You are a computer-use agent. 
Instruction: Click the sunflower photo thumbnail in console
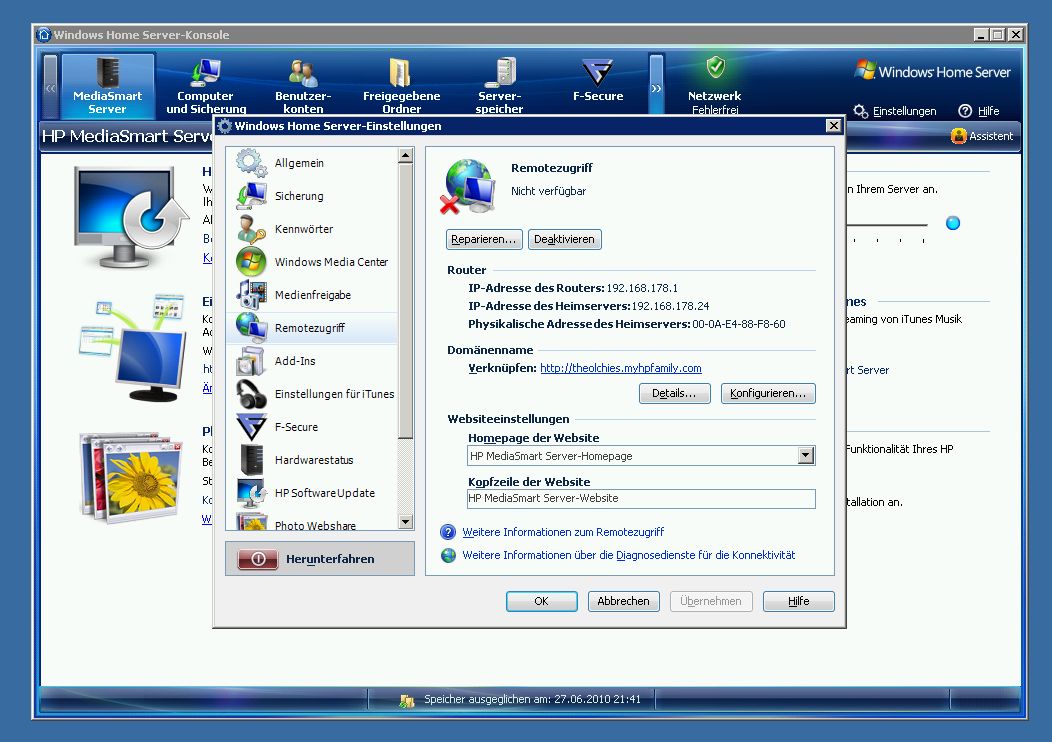(132, 476)
